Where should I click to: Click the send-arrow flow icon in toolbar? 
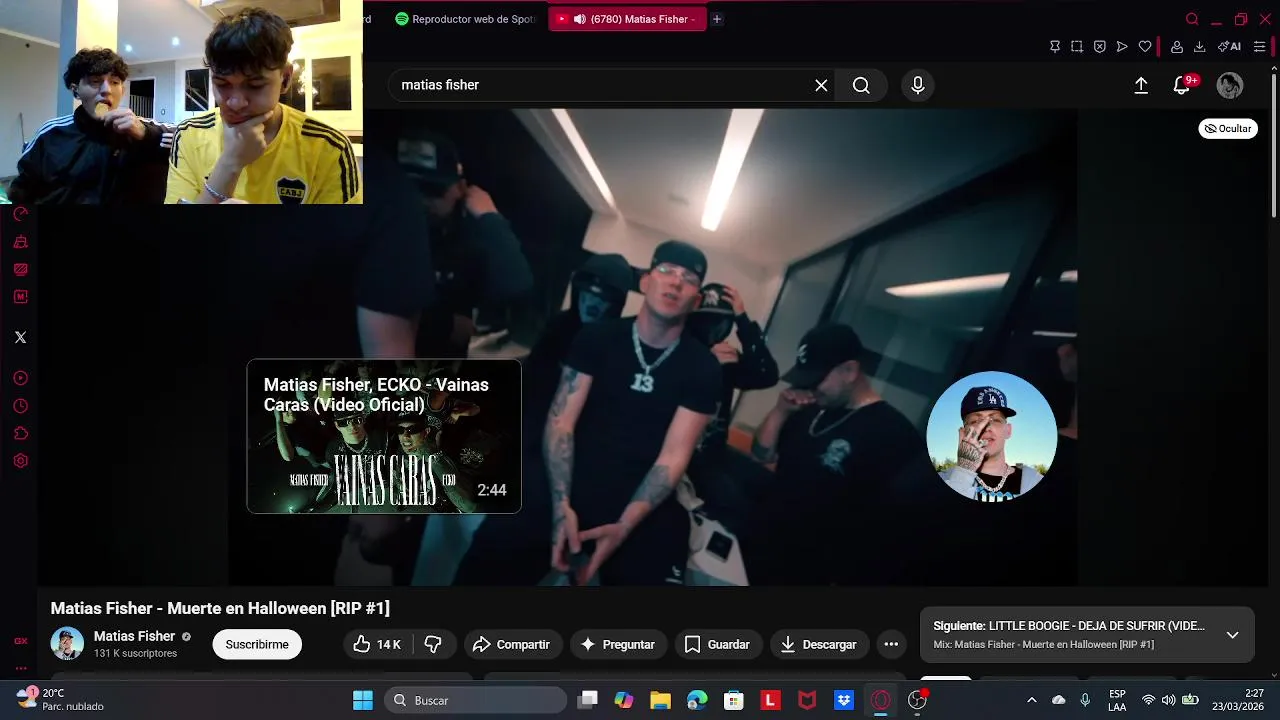point(1122,46)
